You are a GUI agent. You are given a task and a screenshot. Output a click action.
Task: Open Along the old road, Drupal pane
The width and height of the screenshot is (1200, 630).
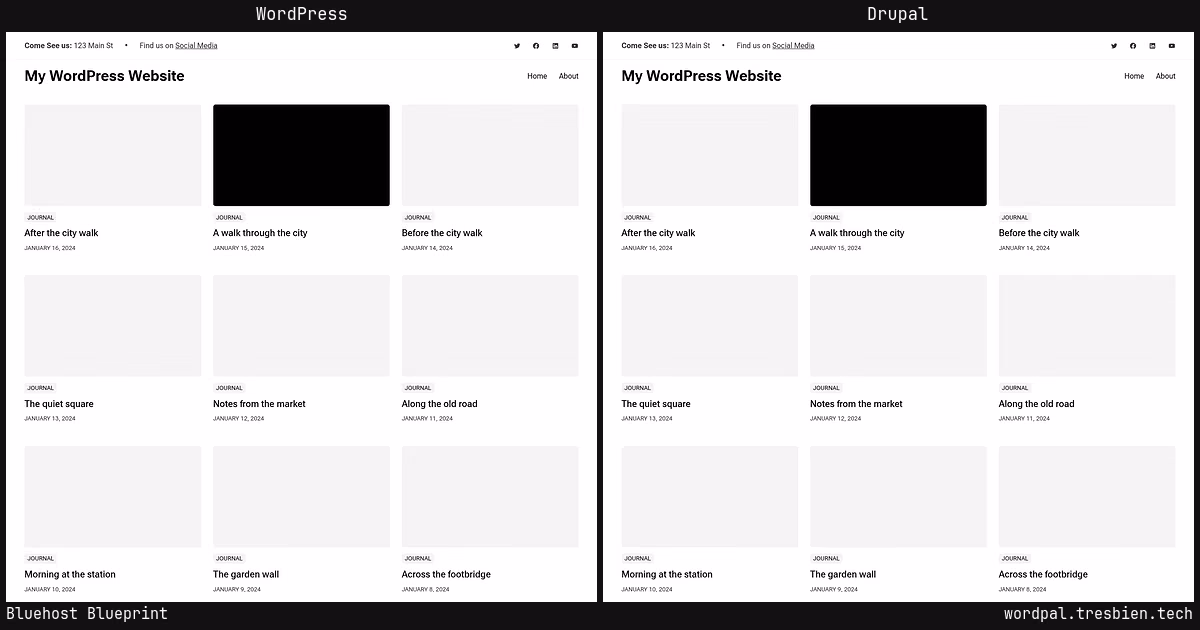point(1036,404)
